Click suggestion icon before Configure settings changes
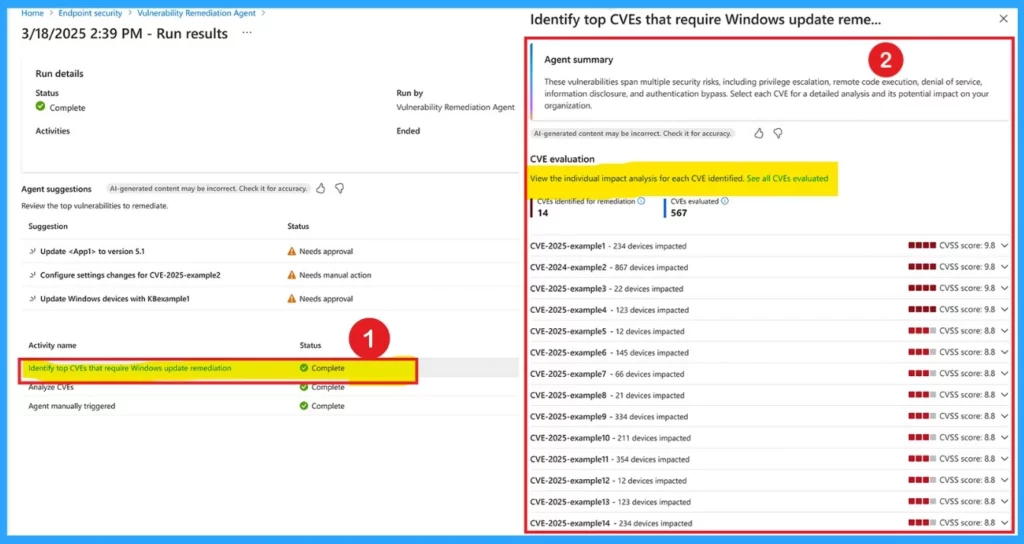The height and width of the screenshot is (544, 1024). coord(32,275)
